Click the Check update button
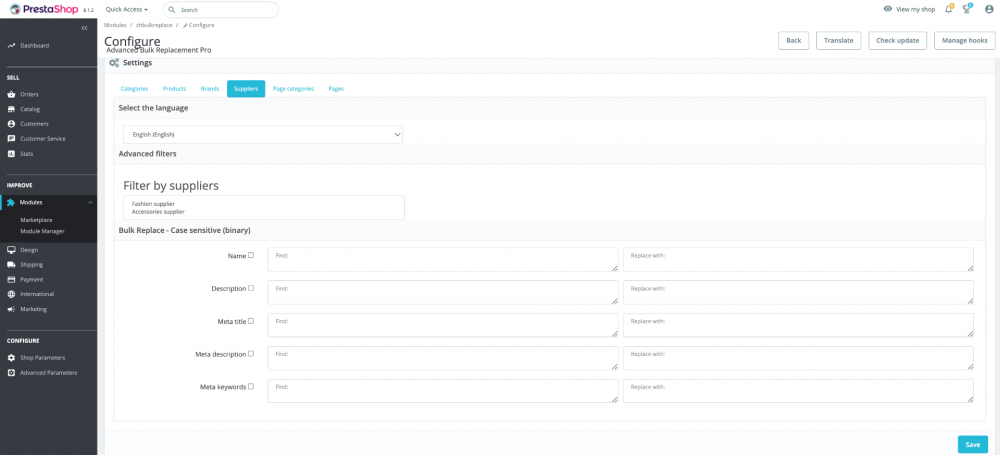This screenshot has height=455, width=1000. coord(897,40)
